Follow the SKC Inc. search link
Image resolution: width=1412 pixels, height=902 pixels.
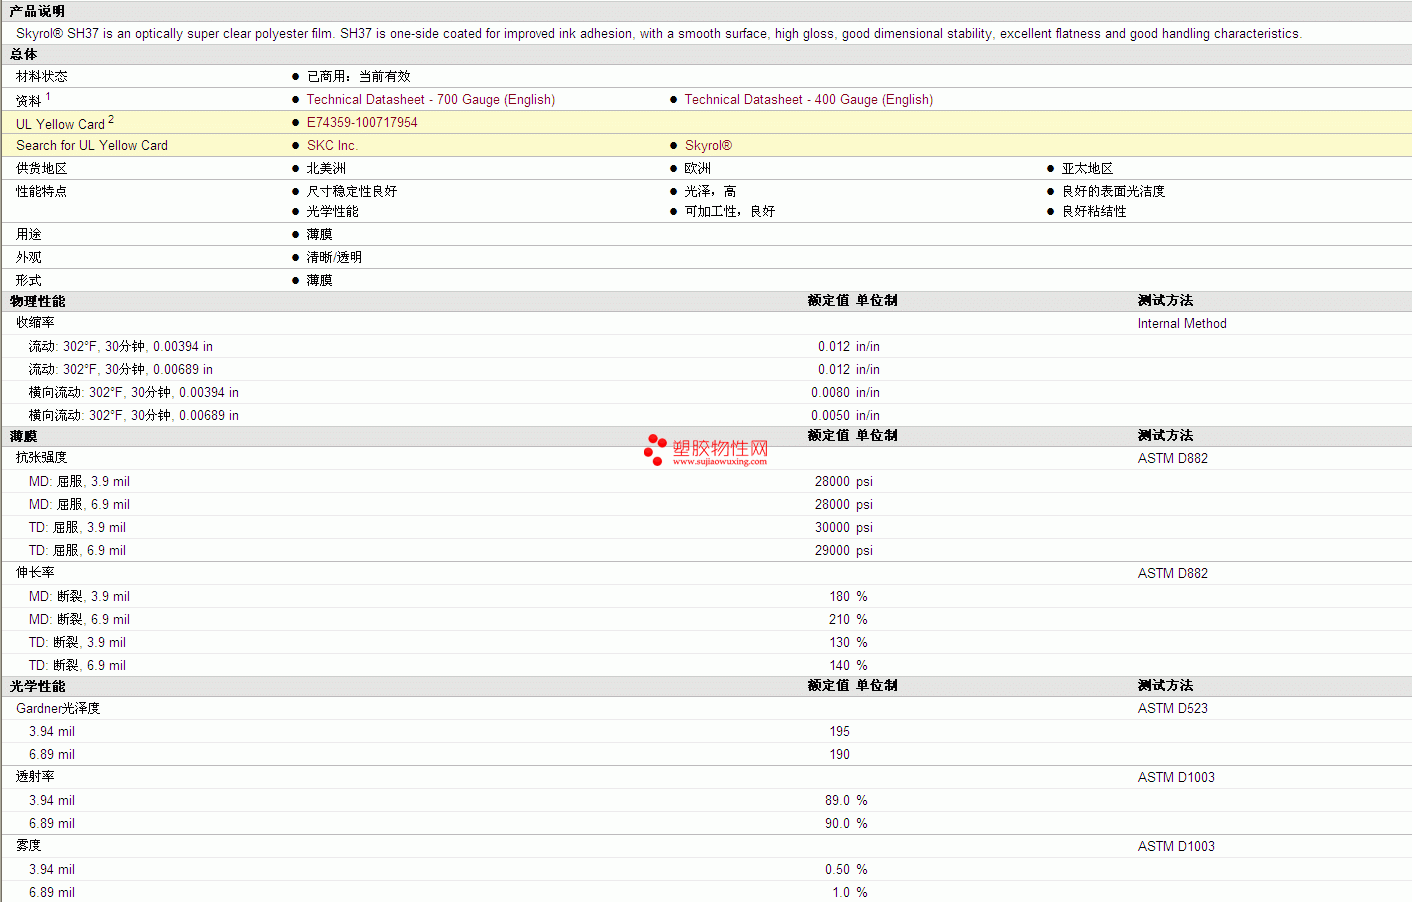[332, 145]
